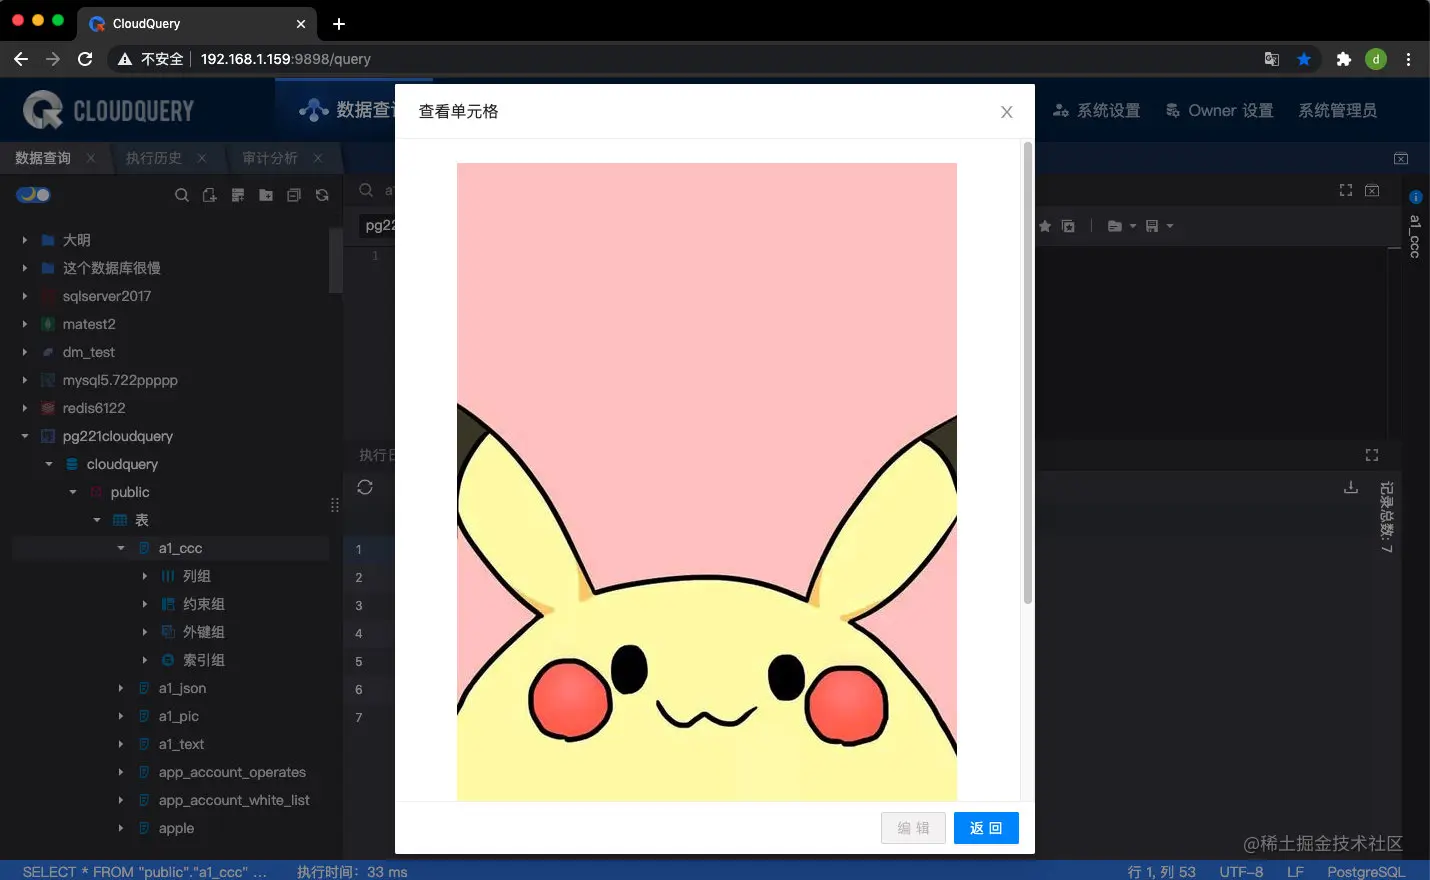Switch to the 执行历史 tab
Screen dimensions: 1430x880
pyautogui.click(x=154, y=158)
